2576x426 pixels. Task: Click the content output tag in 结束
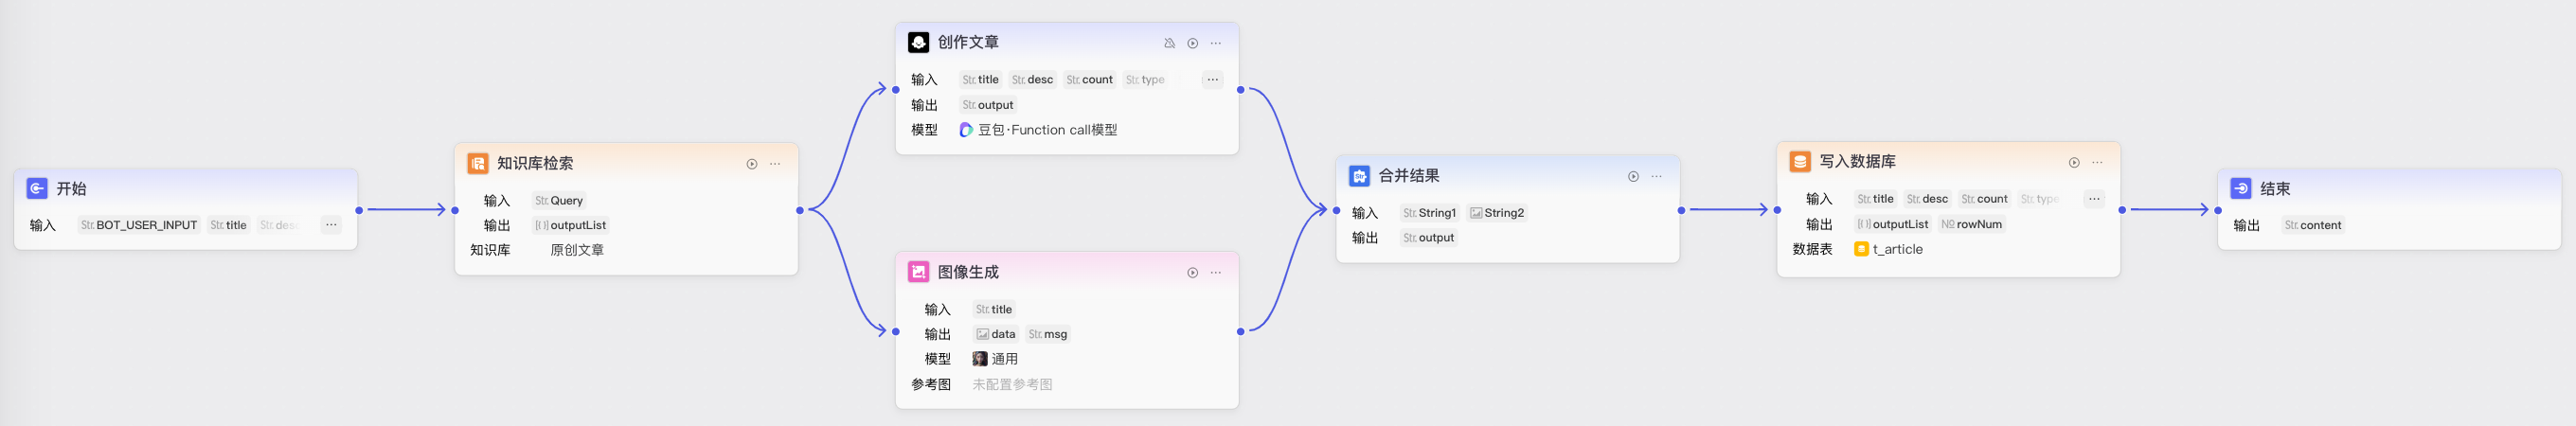[2313, 225]
